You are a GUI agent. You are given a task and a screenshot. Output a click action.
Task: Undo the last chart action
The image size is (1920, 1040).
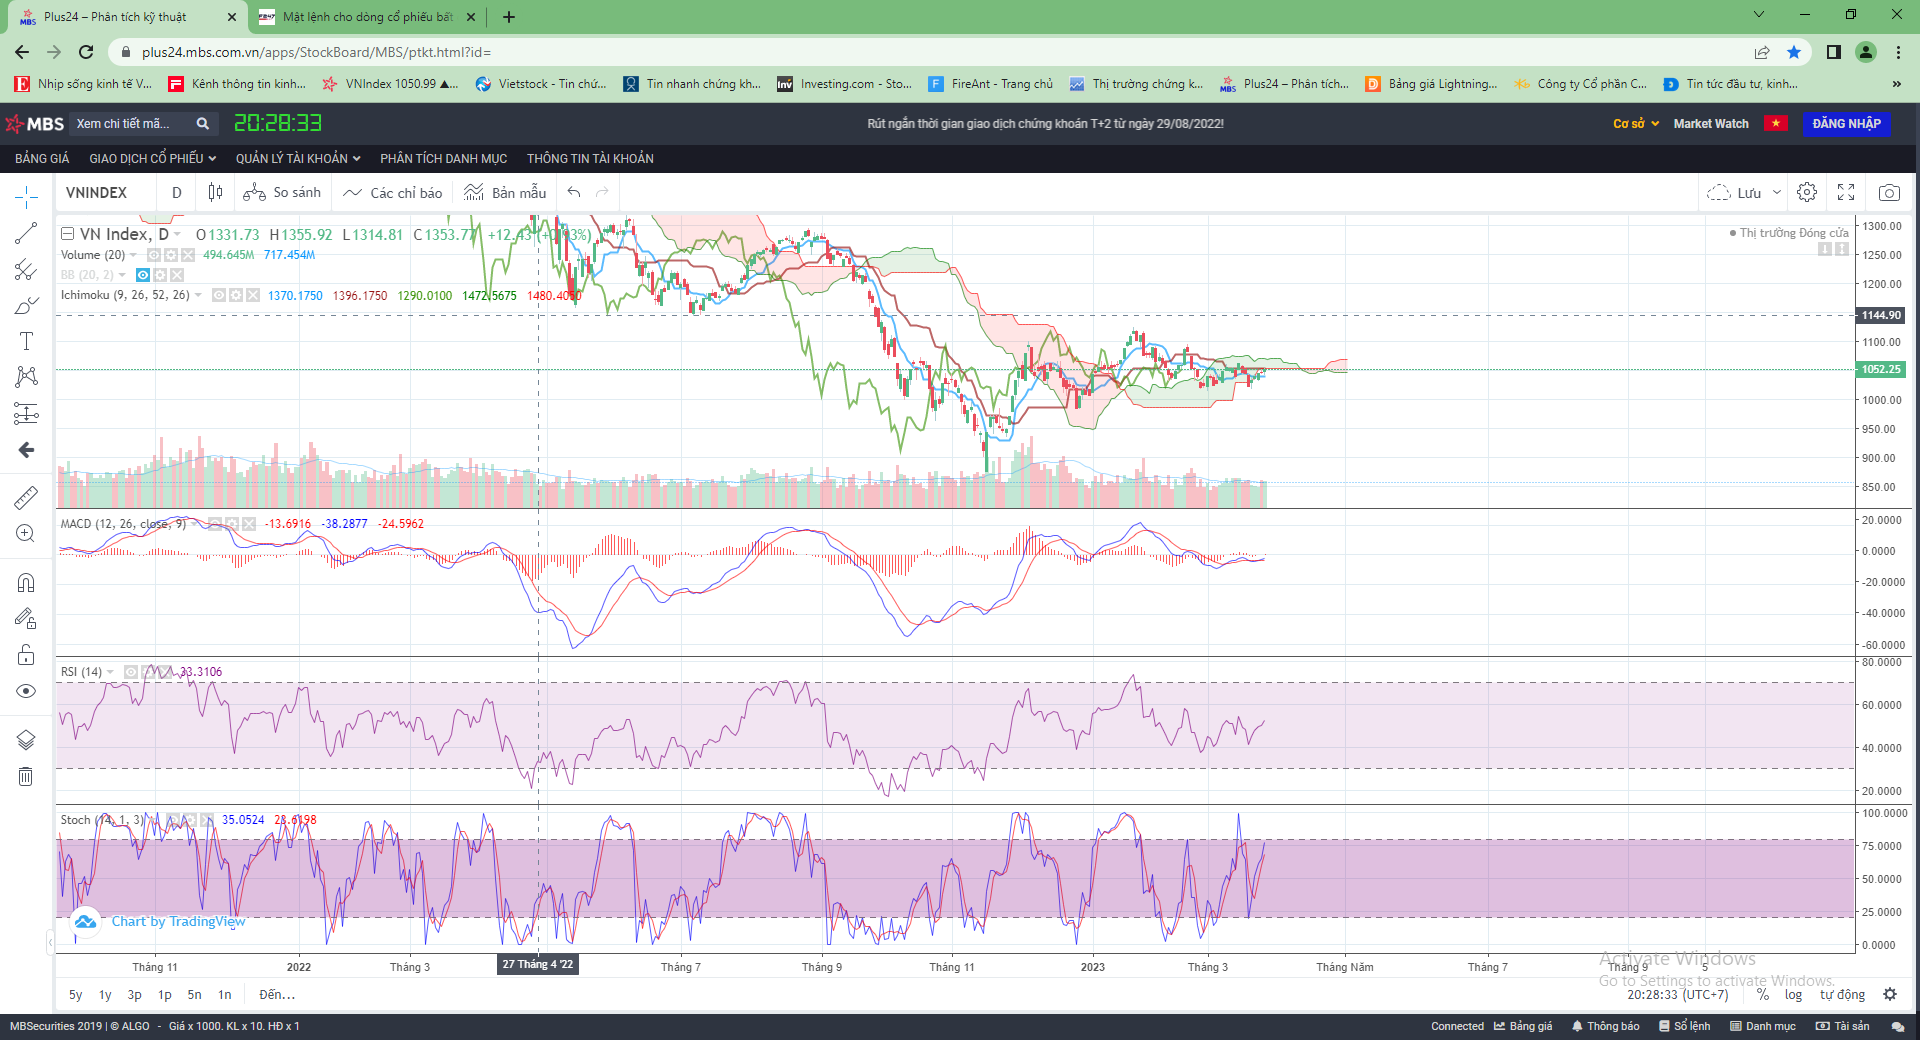tap(574, 192)
